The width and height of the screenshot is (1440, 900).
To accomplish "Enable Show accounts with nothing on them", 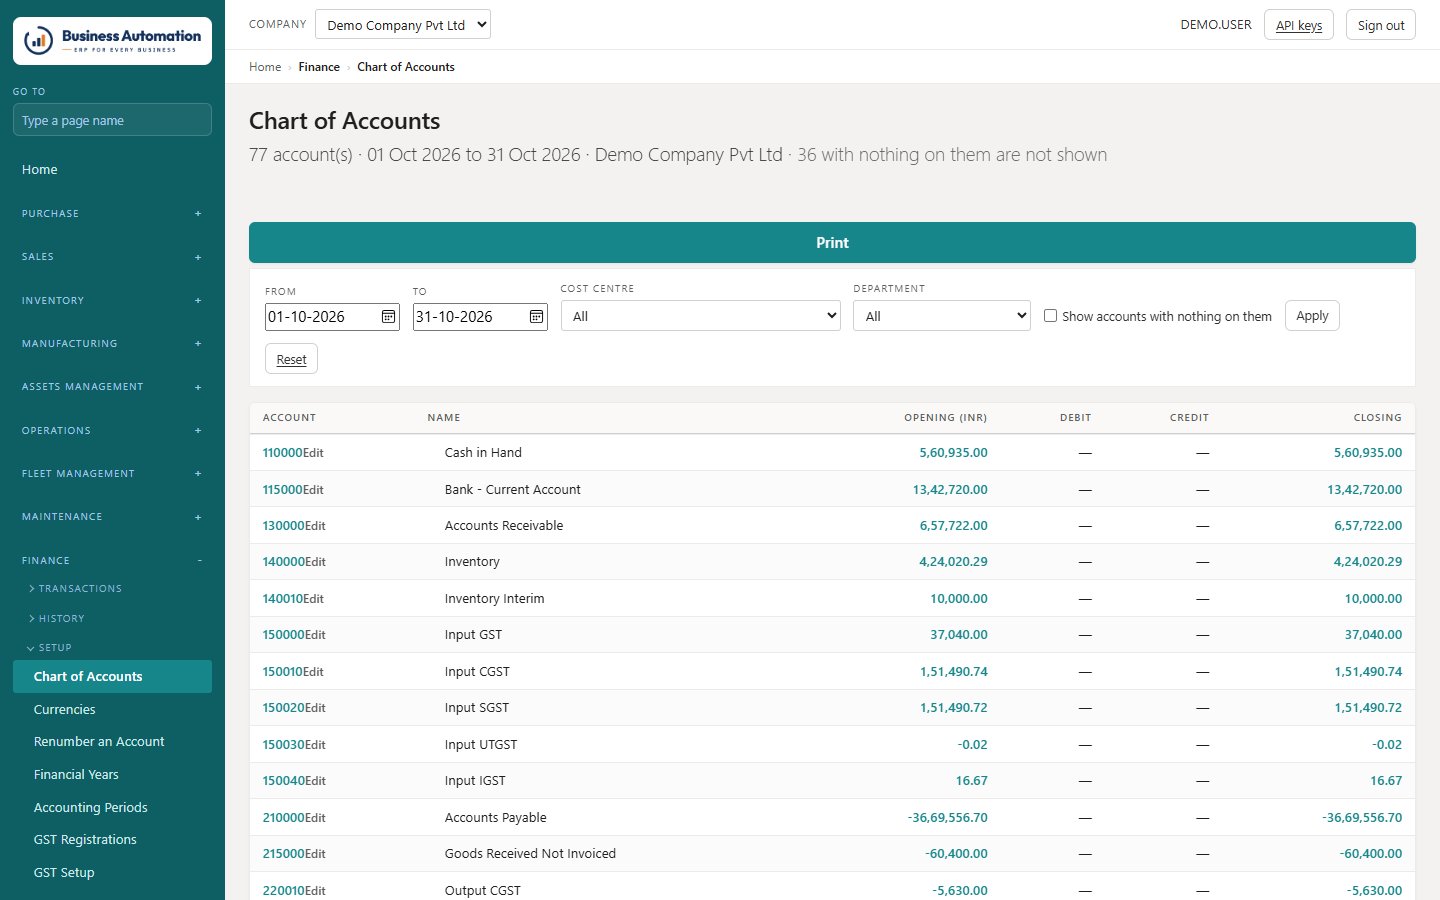I will tap(1050, 316).
